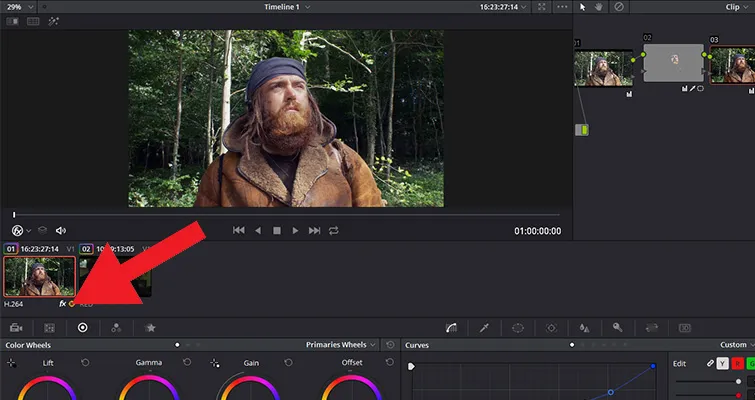
Task: Open the Tracker palette
Action: pos(551,327)
